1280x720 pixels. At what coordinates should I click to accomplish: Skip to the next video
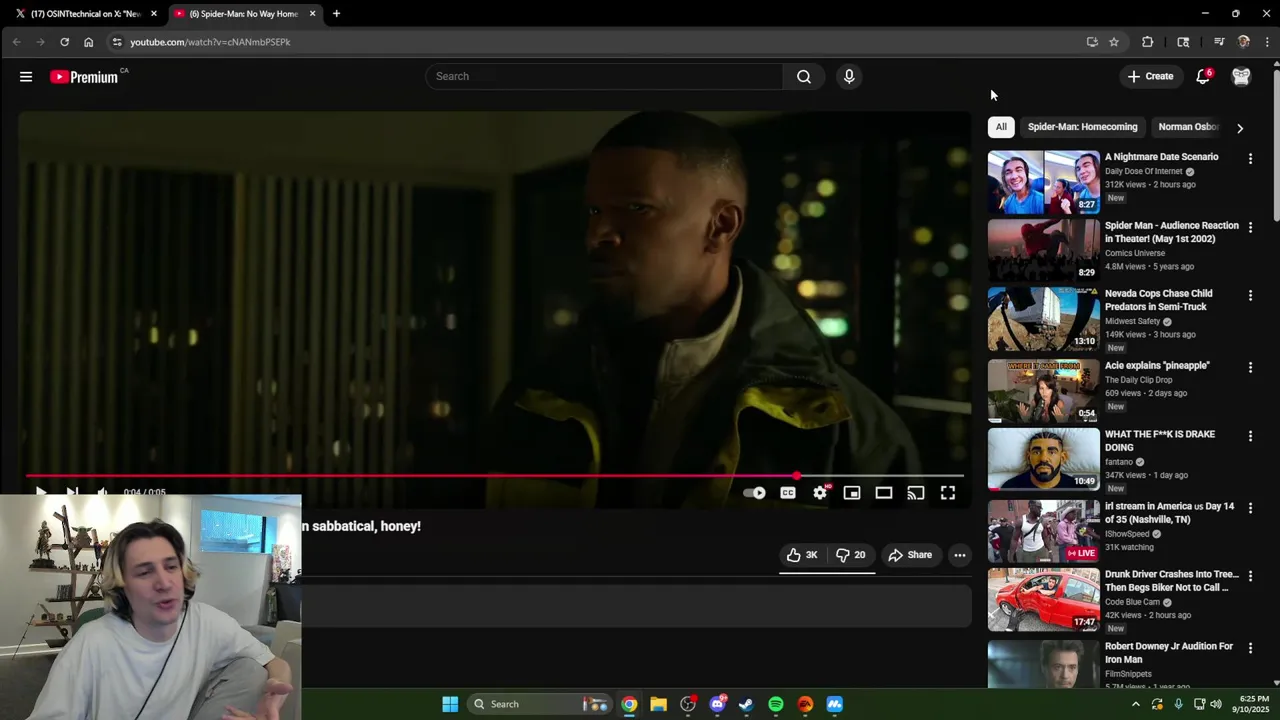[x=72, y=492]
